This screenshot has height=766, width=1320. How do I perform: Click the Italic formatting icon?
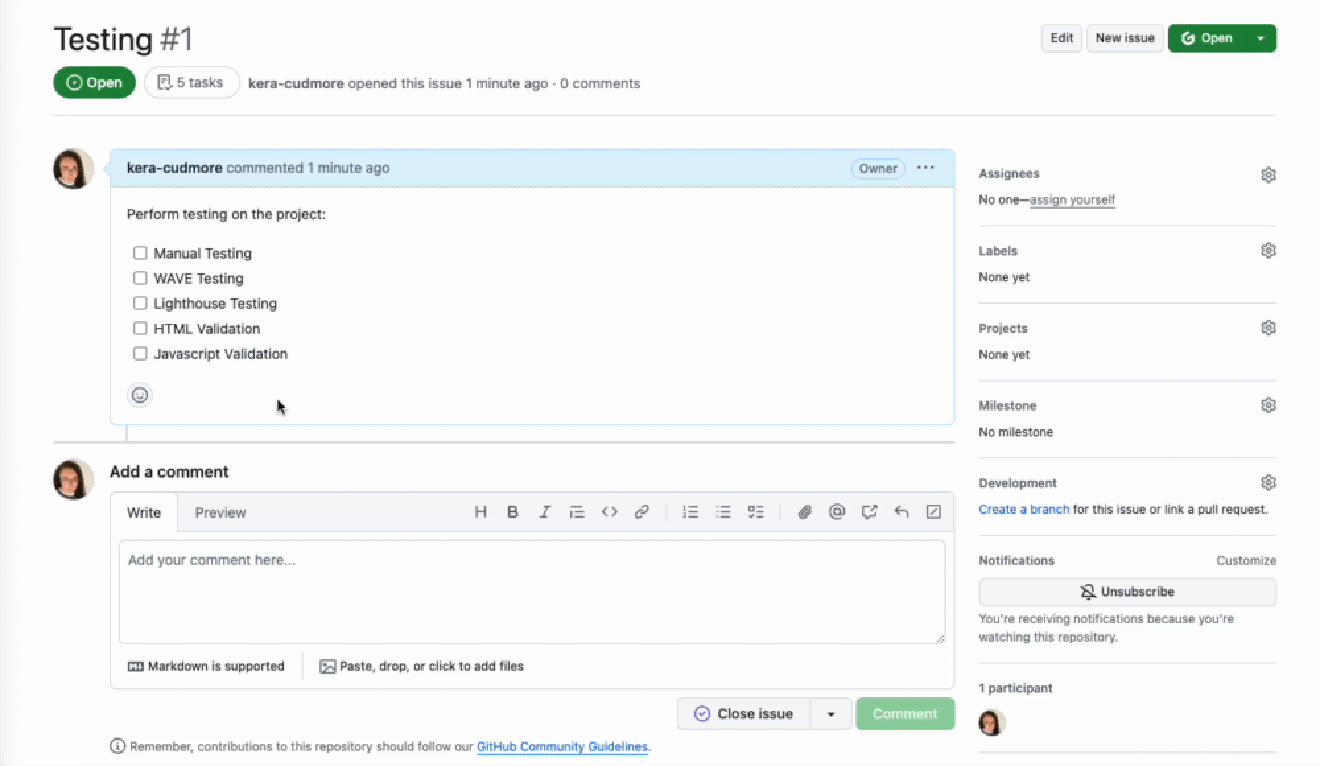[x=545, y=511]
